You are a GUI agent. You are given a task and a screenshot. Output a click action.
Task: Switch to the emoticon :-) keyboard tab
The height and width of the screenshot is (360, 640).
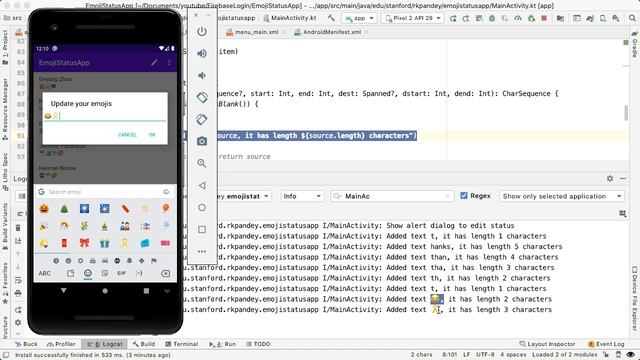[139, 273]
